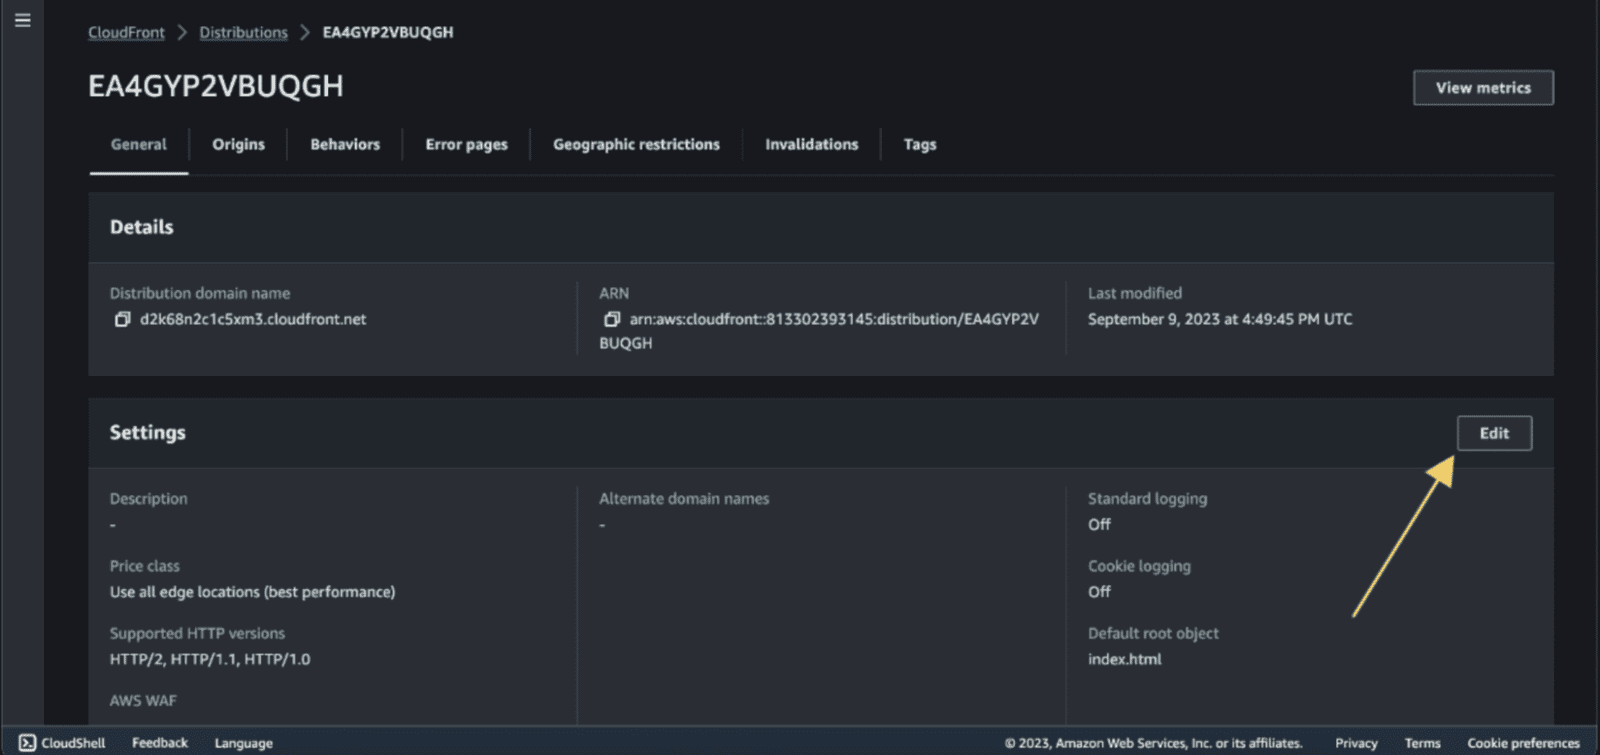Open the Terms link
The height and width of the screenshot is (755, 1600).
(1421, 743)
